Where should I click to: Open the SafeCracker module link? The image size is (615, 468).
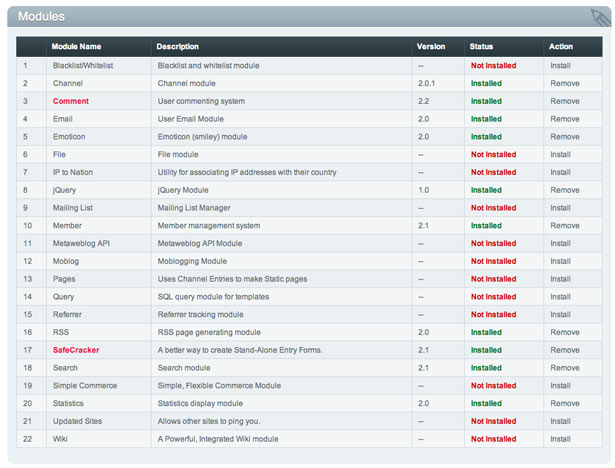click(76, 350)
